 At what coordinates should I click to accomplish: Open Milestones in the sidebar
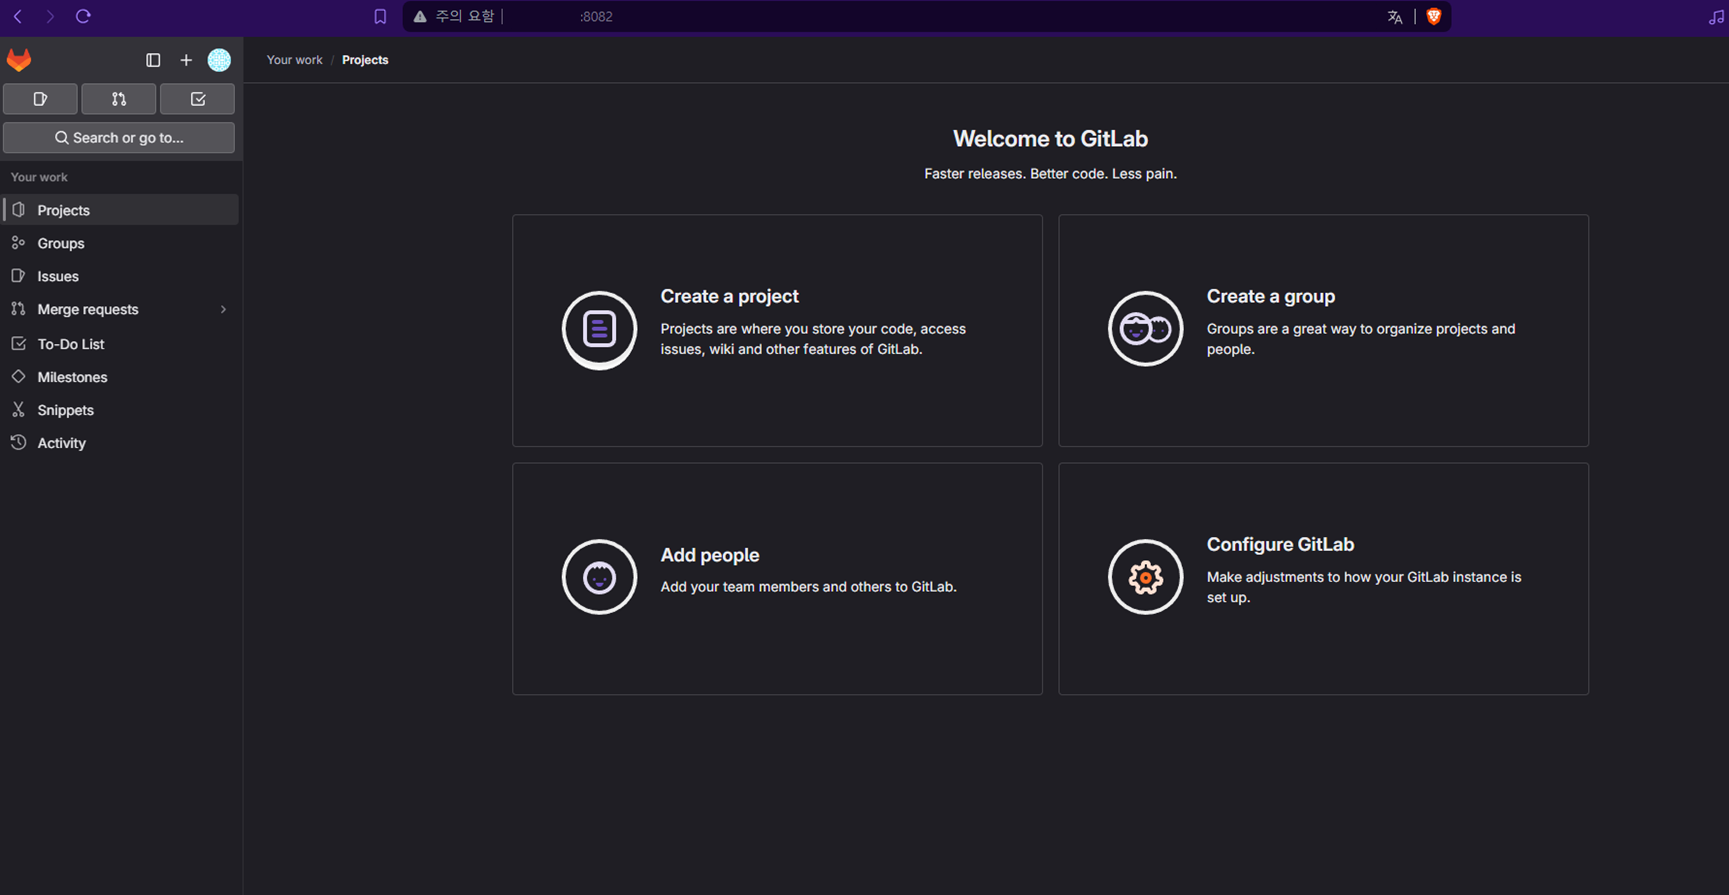click(121, 377)
